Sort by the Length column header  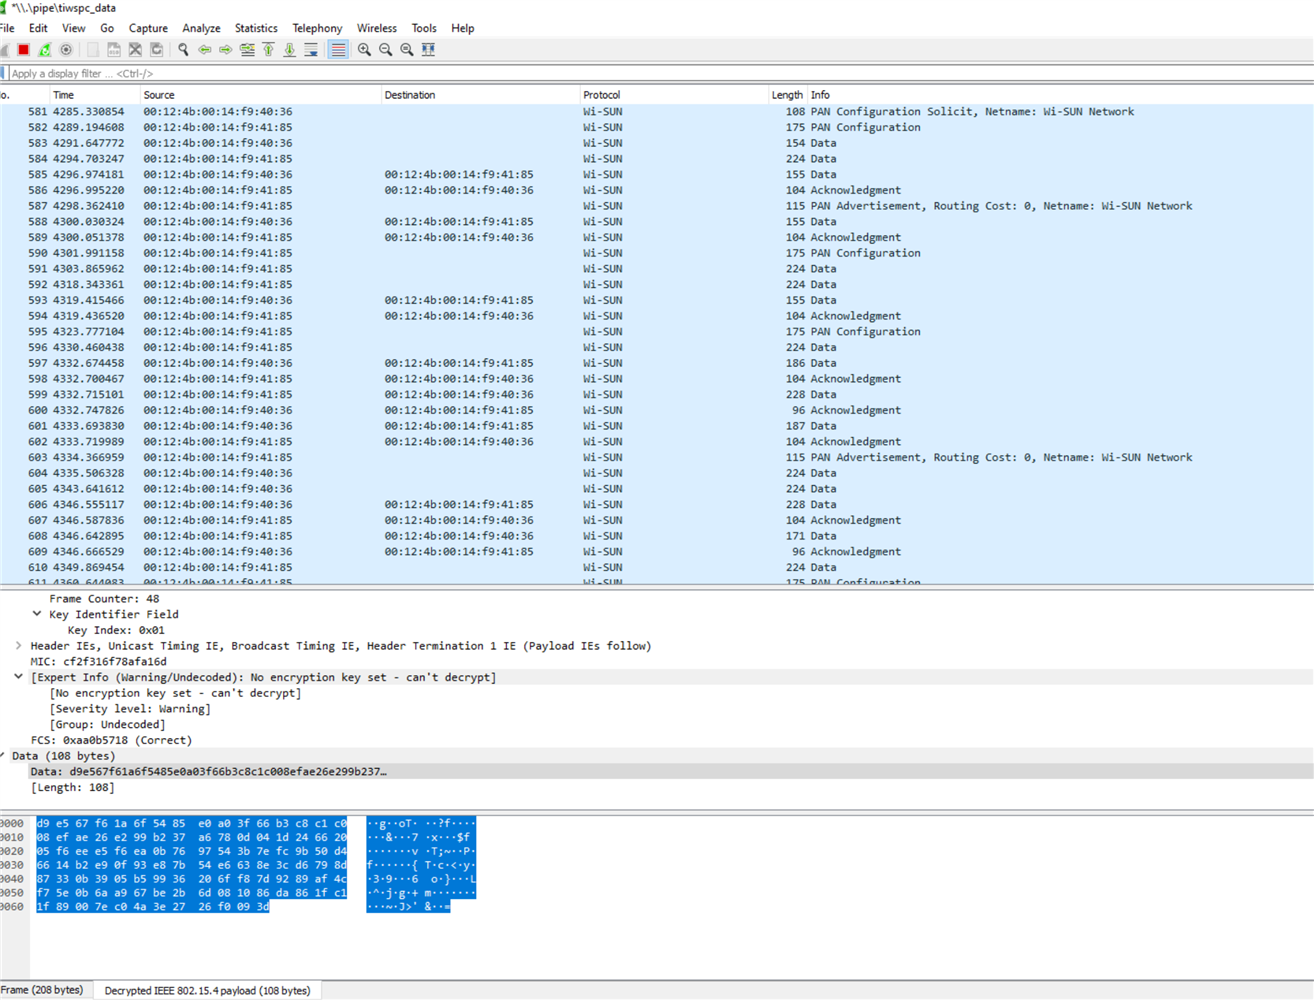pyautogui.click(x=787, y=95)
